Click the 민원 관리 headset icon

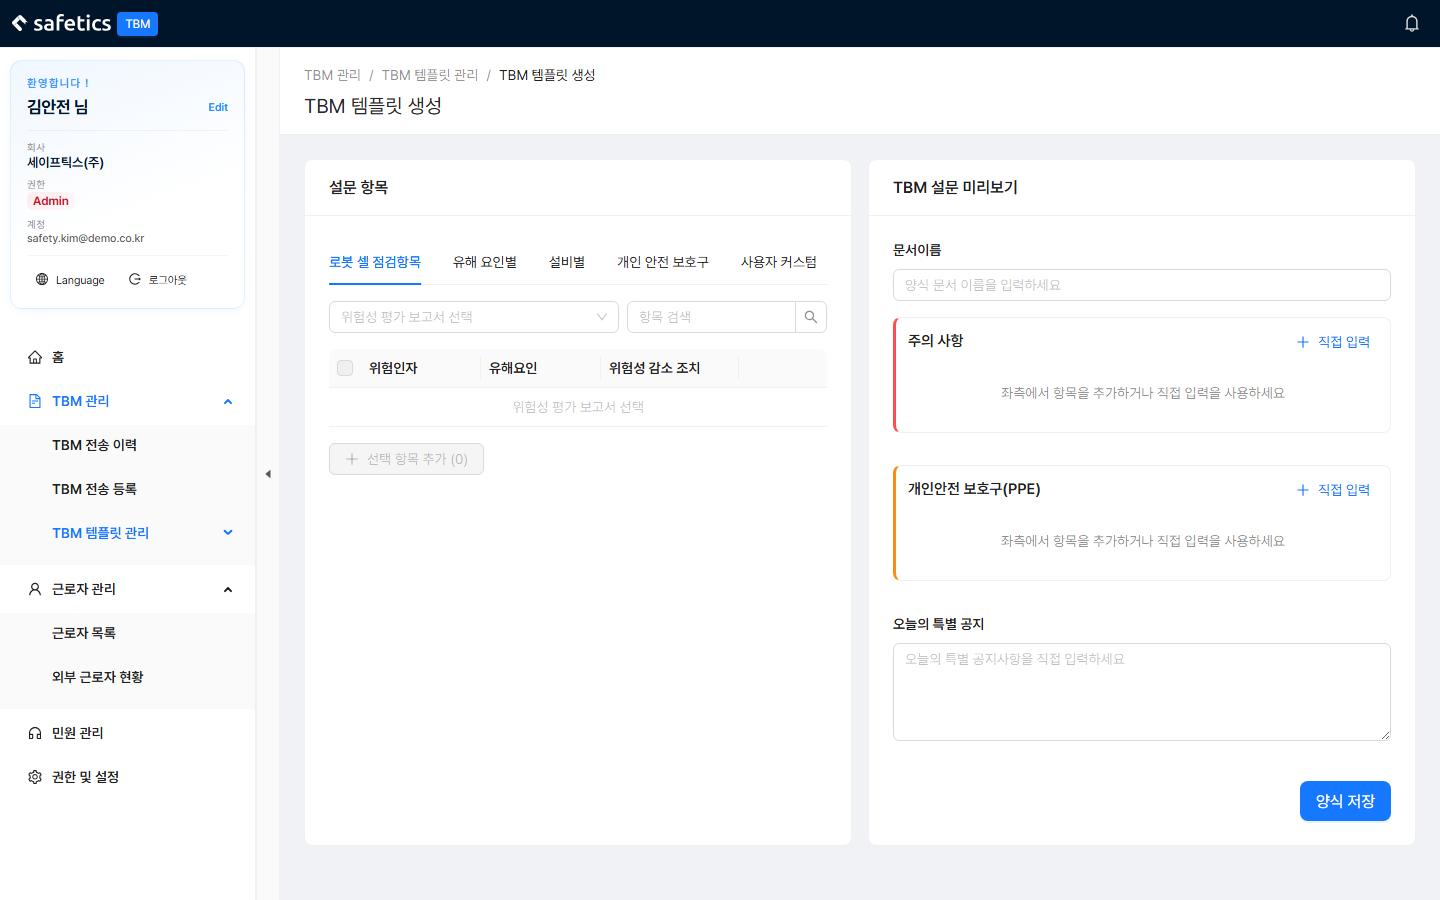click(35, 733)
